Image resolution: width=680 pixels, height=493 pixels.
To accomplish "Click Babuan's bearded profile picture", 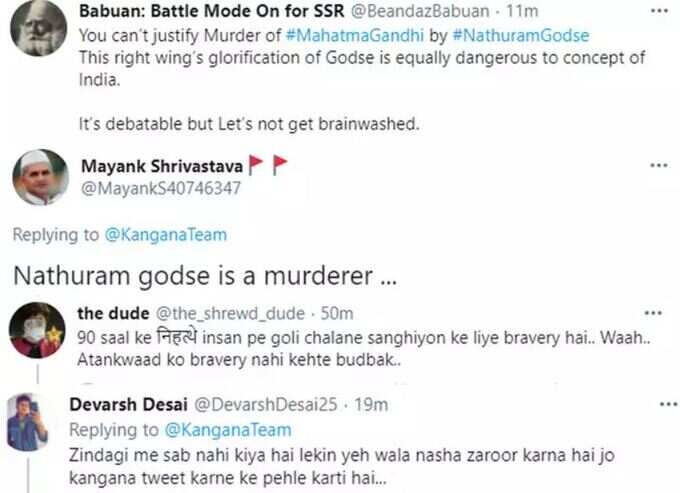I will pos(39,28).
